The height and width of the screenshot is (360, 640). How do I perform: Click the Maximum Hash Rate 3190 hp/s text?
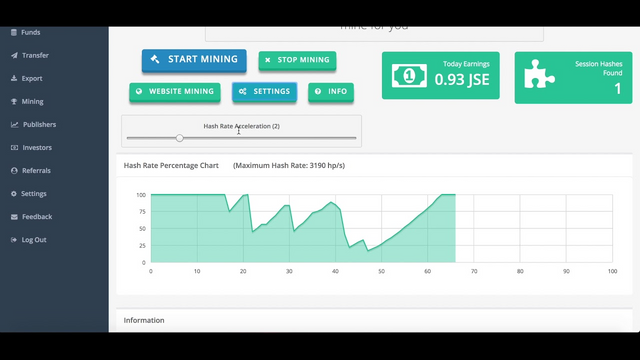[x=289, y=165]
